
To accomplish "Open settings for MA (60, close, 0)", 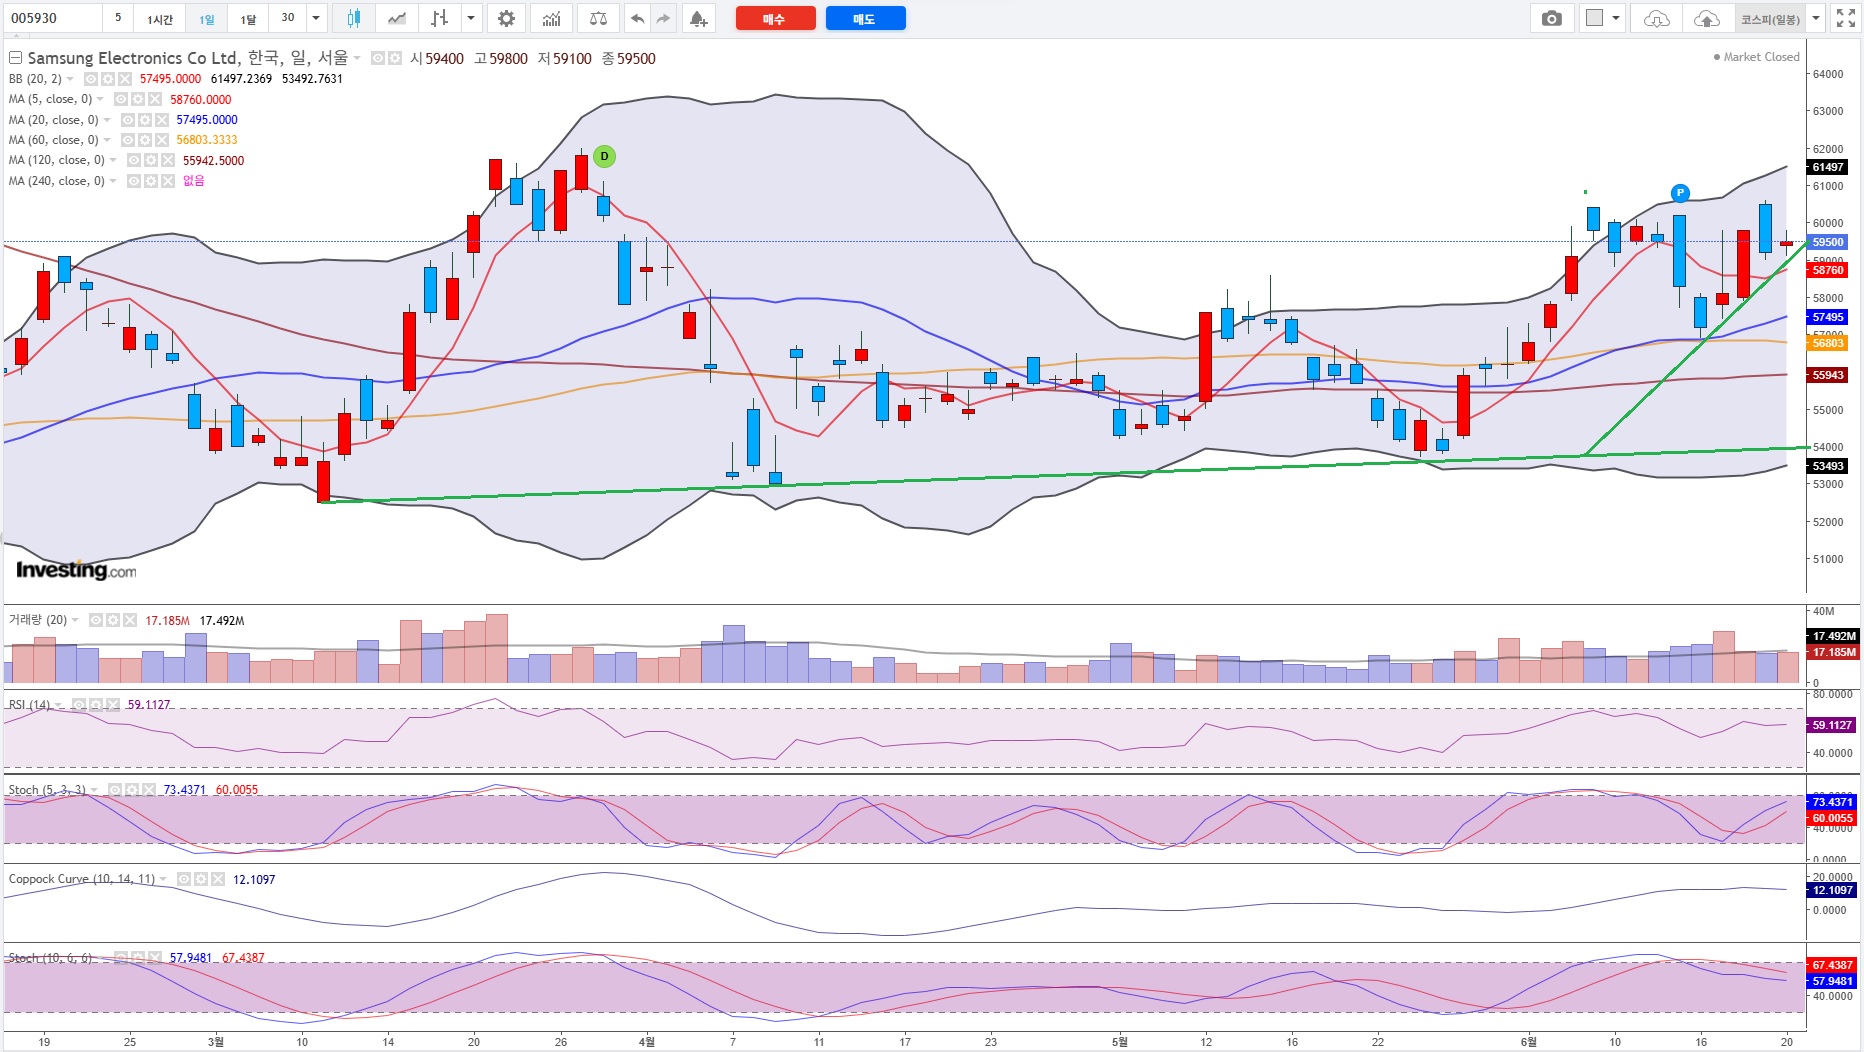I will (x=145, y=140).
